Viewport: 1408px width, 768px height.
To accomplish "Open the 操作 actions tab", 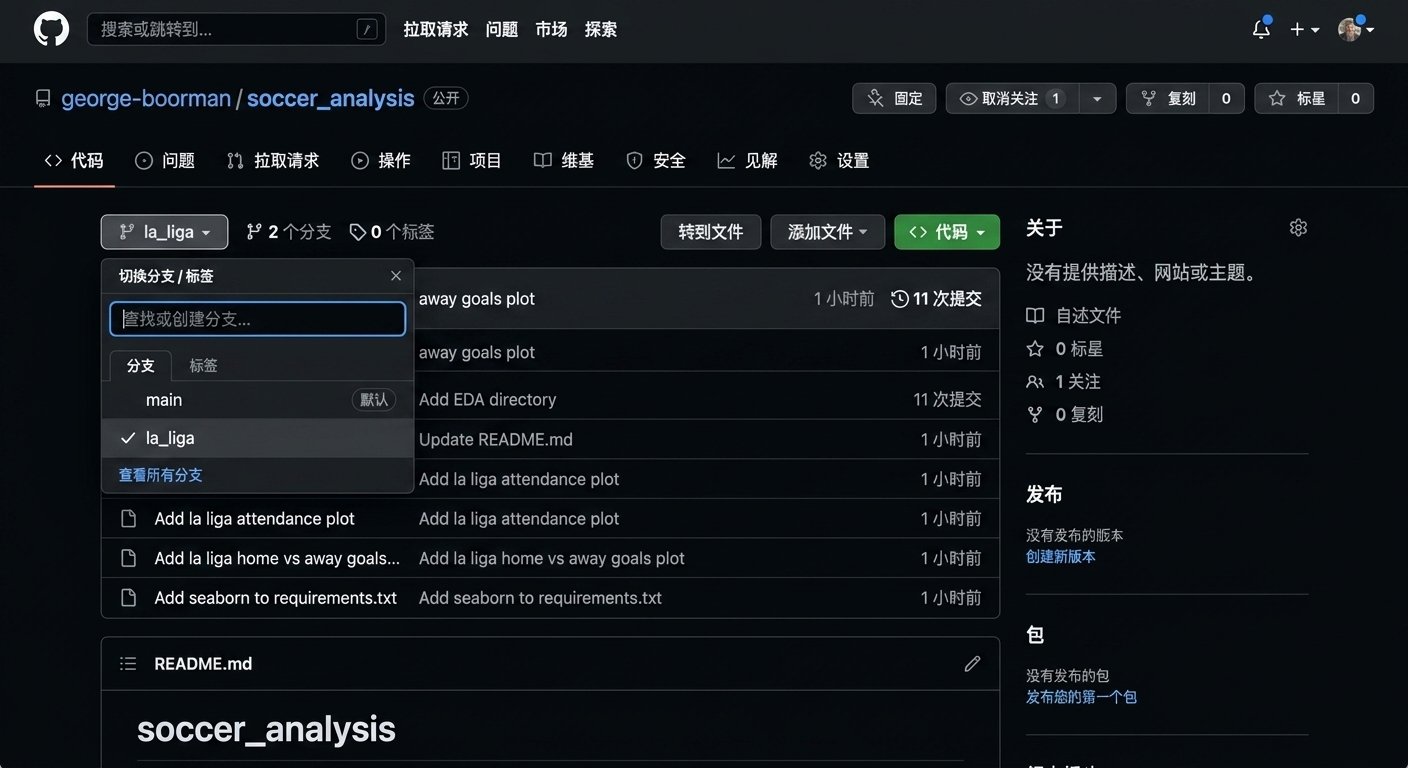I will point(381,160).
